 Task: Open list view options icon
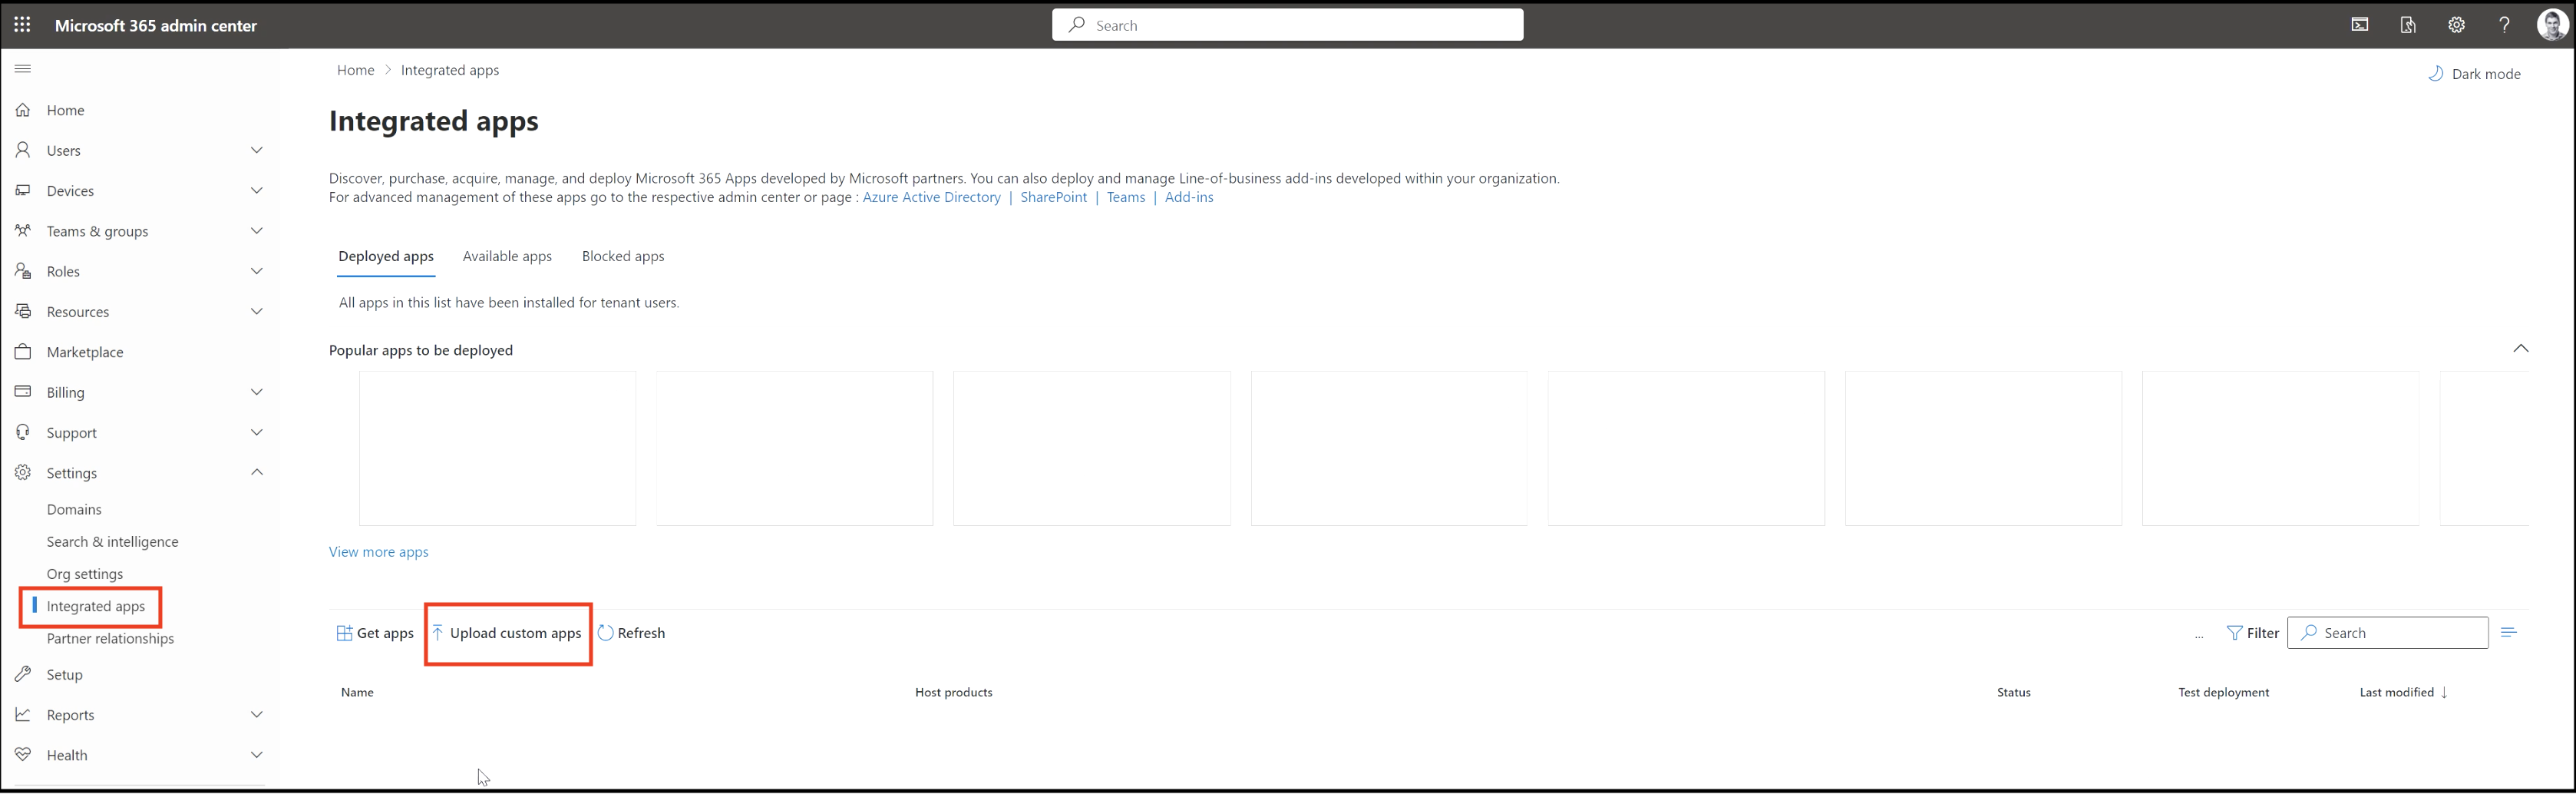(x=2508, y=633)
